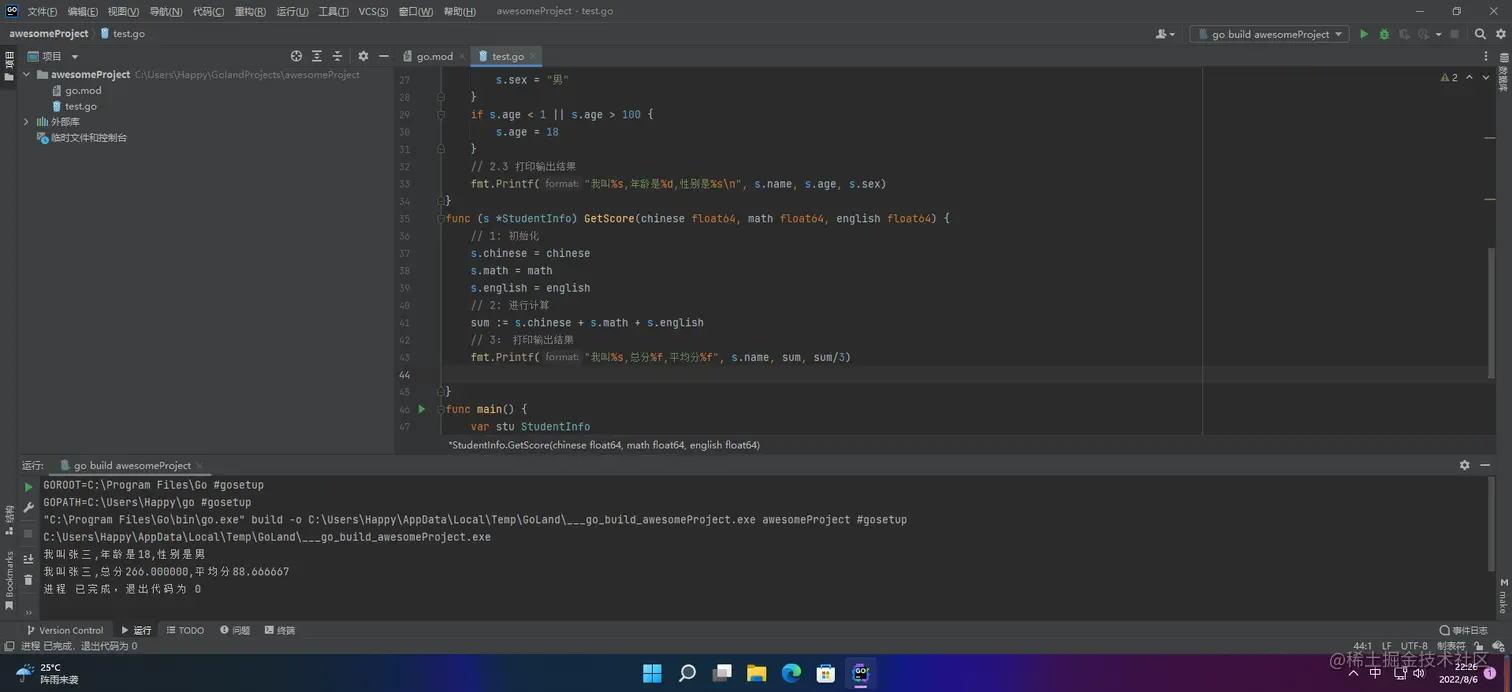Viewport: 1512px width, 692px height.
Task: Toggle code fold at line 35 GetScore
Action: coord(440,219)
